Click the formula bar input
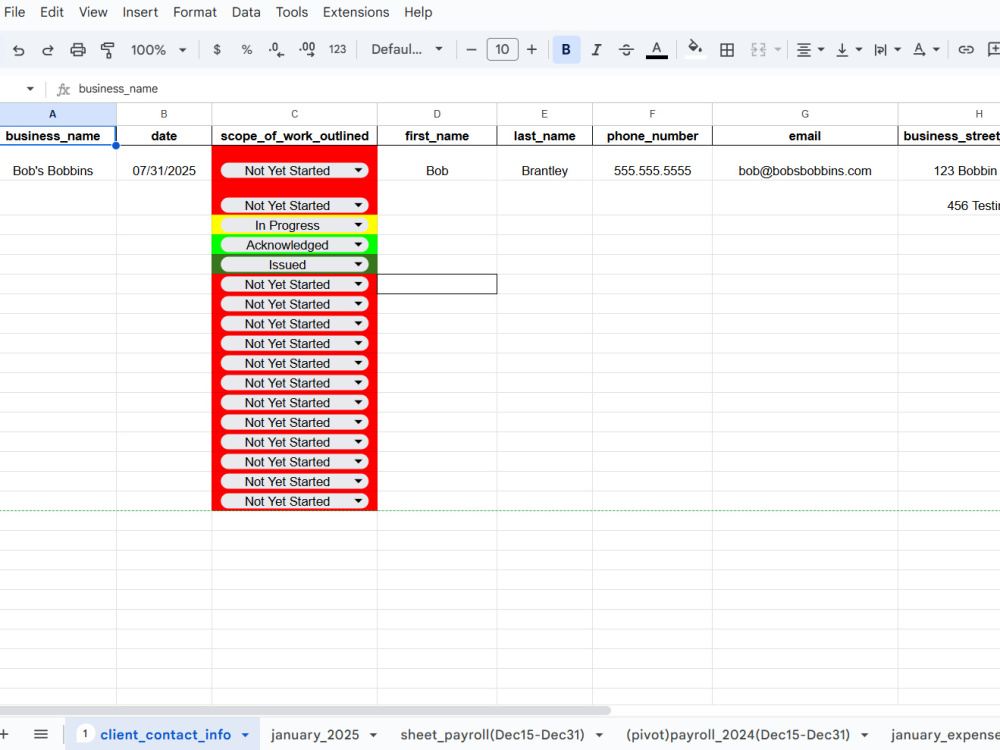Image resolution: width=1000 pixels, height=750 pixels. [536, 89]
